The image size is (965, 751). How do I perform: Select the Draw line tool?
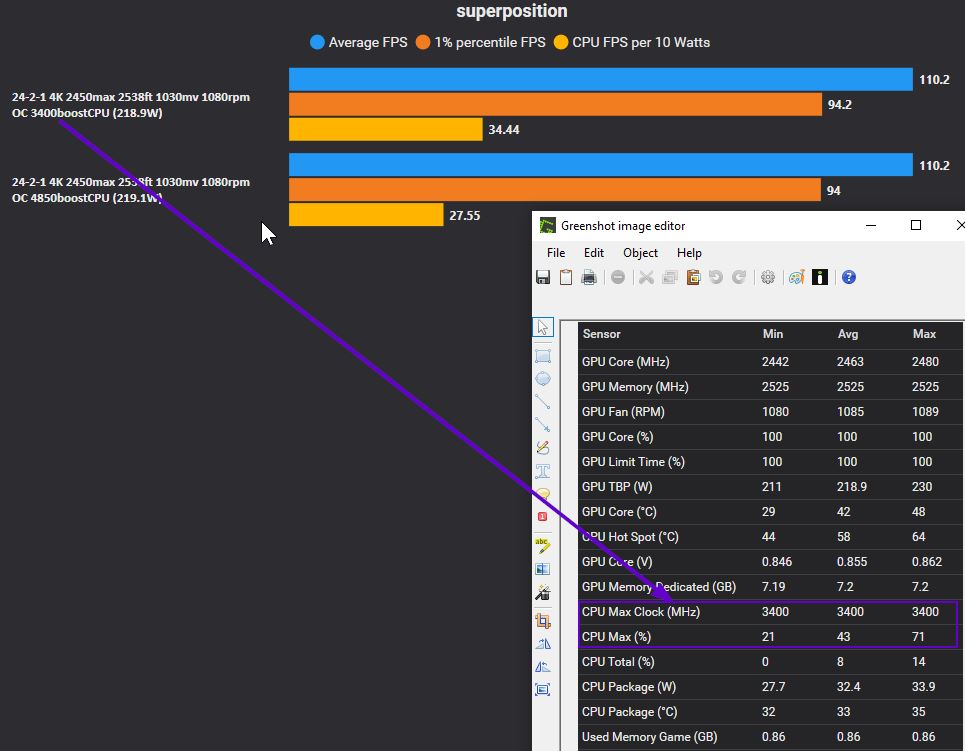543,402
